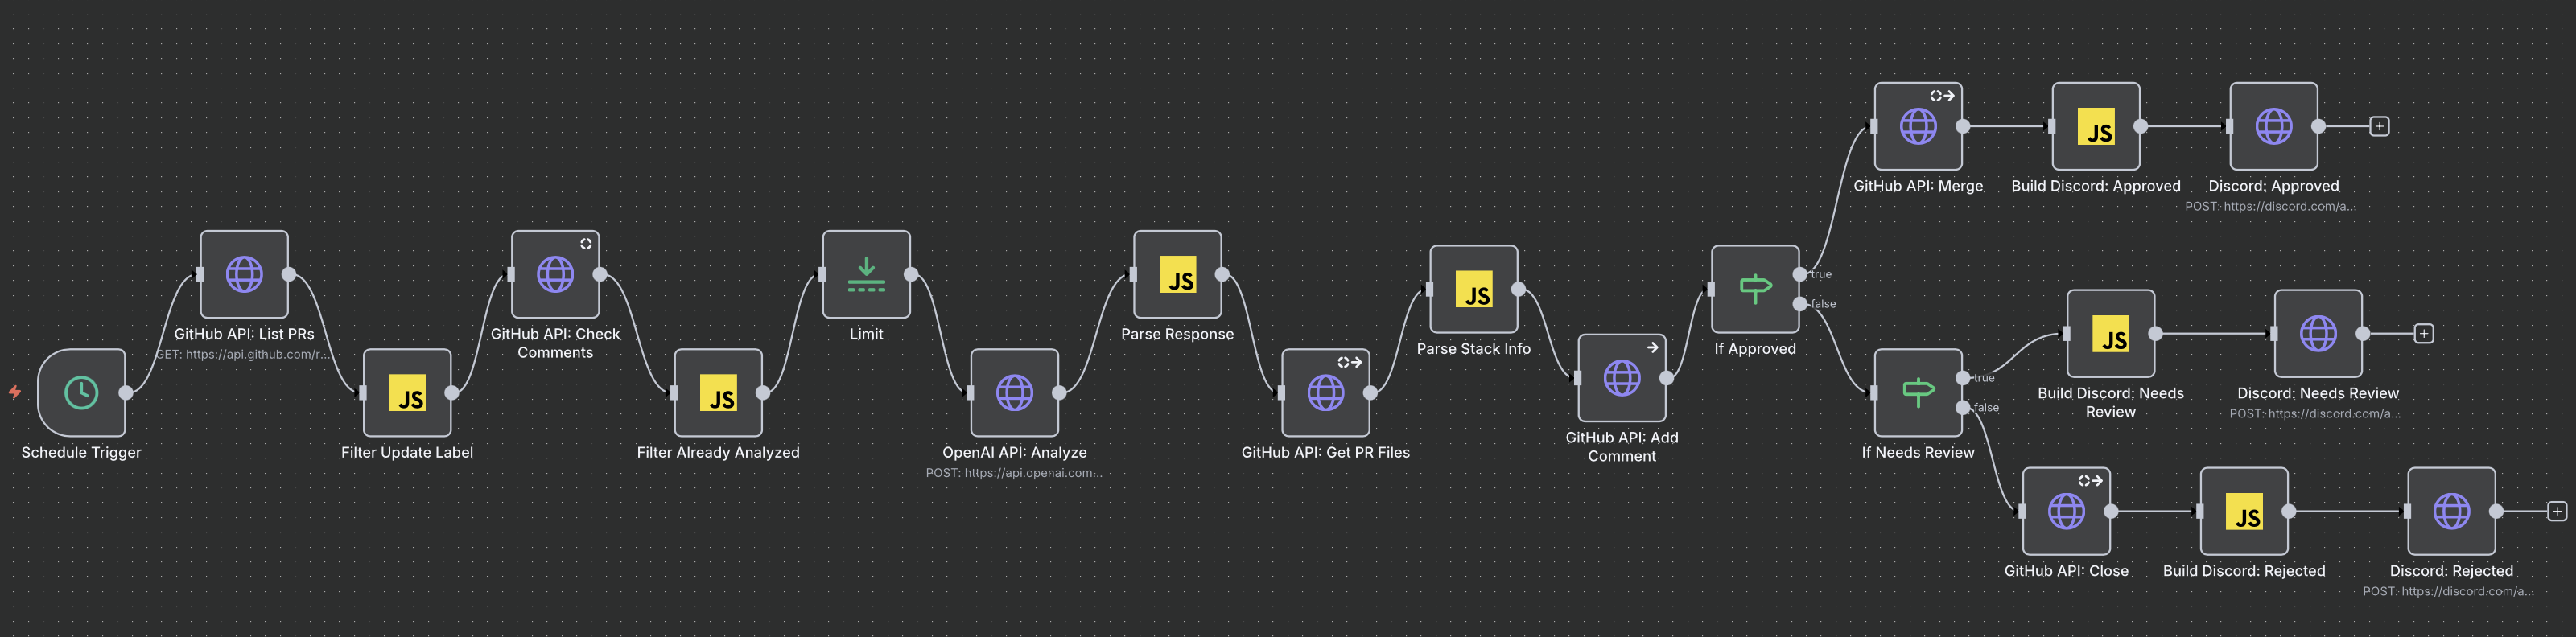Click the GitHub API: List PRs node

pos(244,274)
